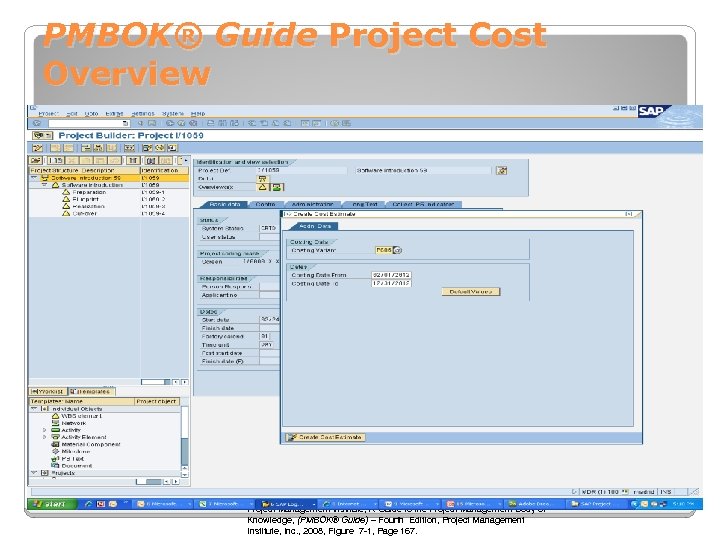Viewport: 720px width, 540px height.
Task: Click the Costing Date From field
Action: [391, 275]
